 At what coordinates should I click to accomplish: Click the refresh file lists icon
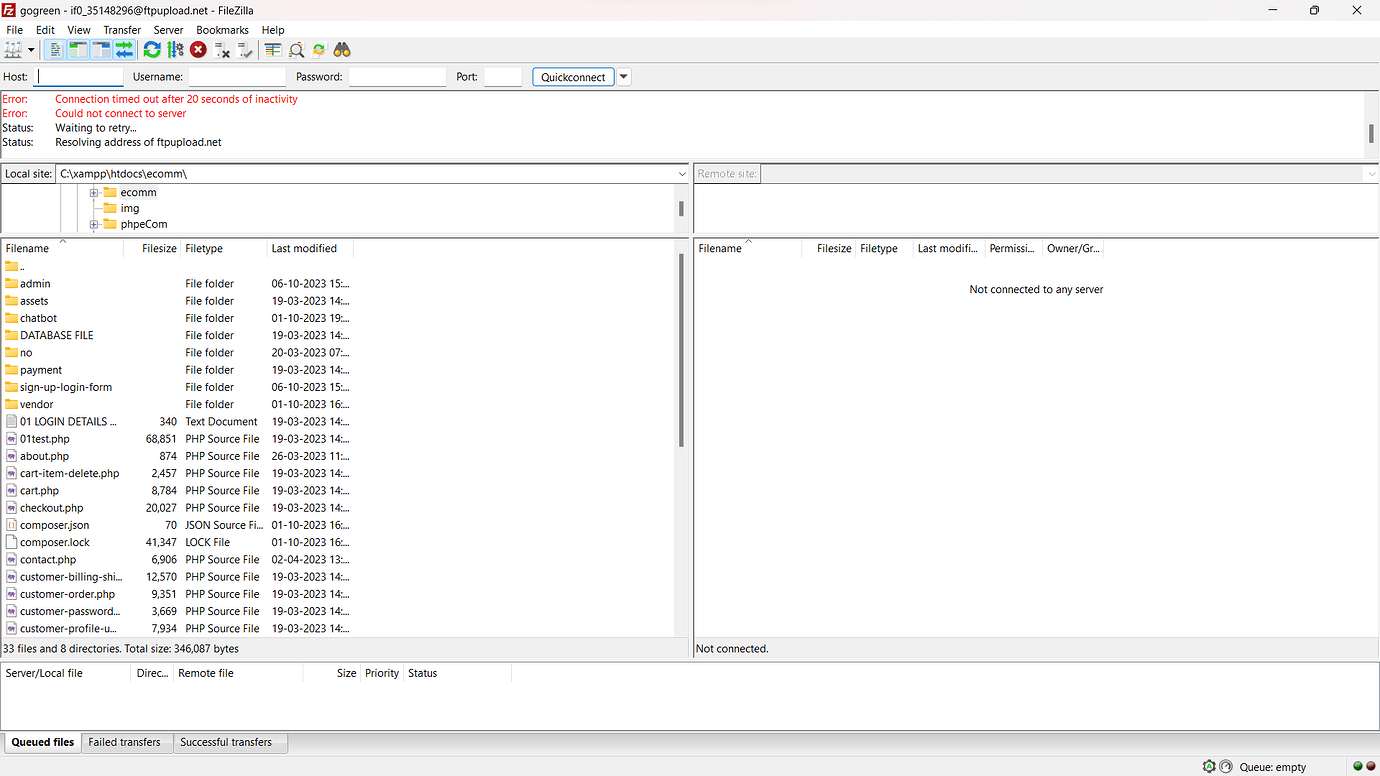[152, 50]
